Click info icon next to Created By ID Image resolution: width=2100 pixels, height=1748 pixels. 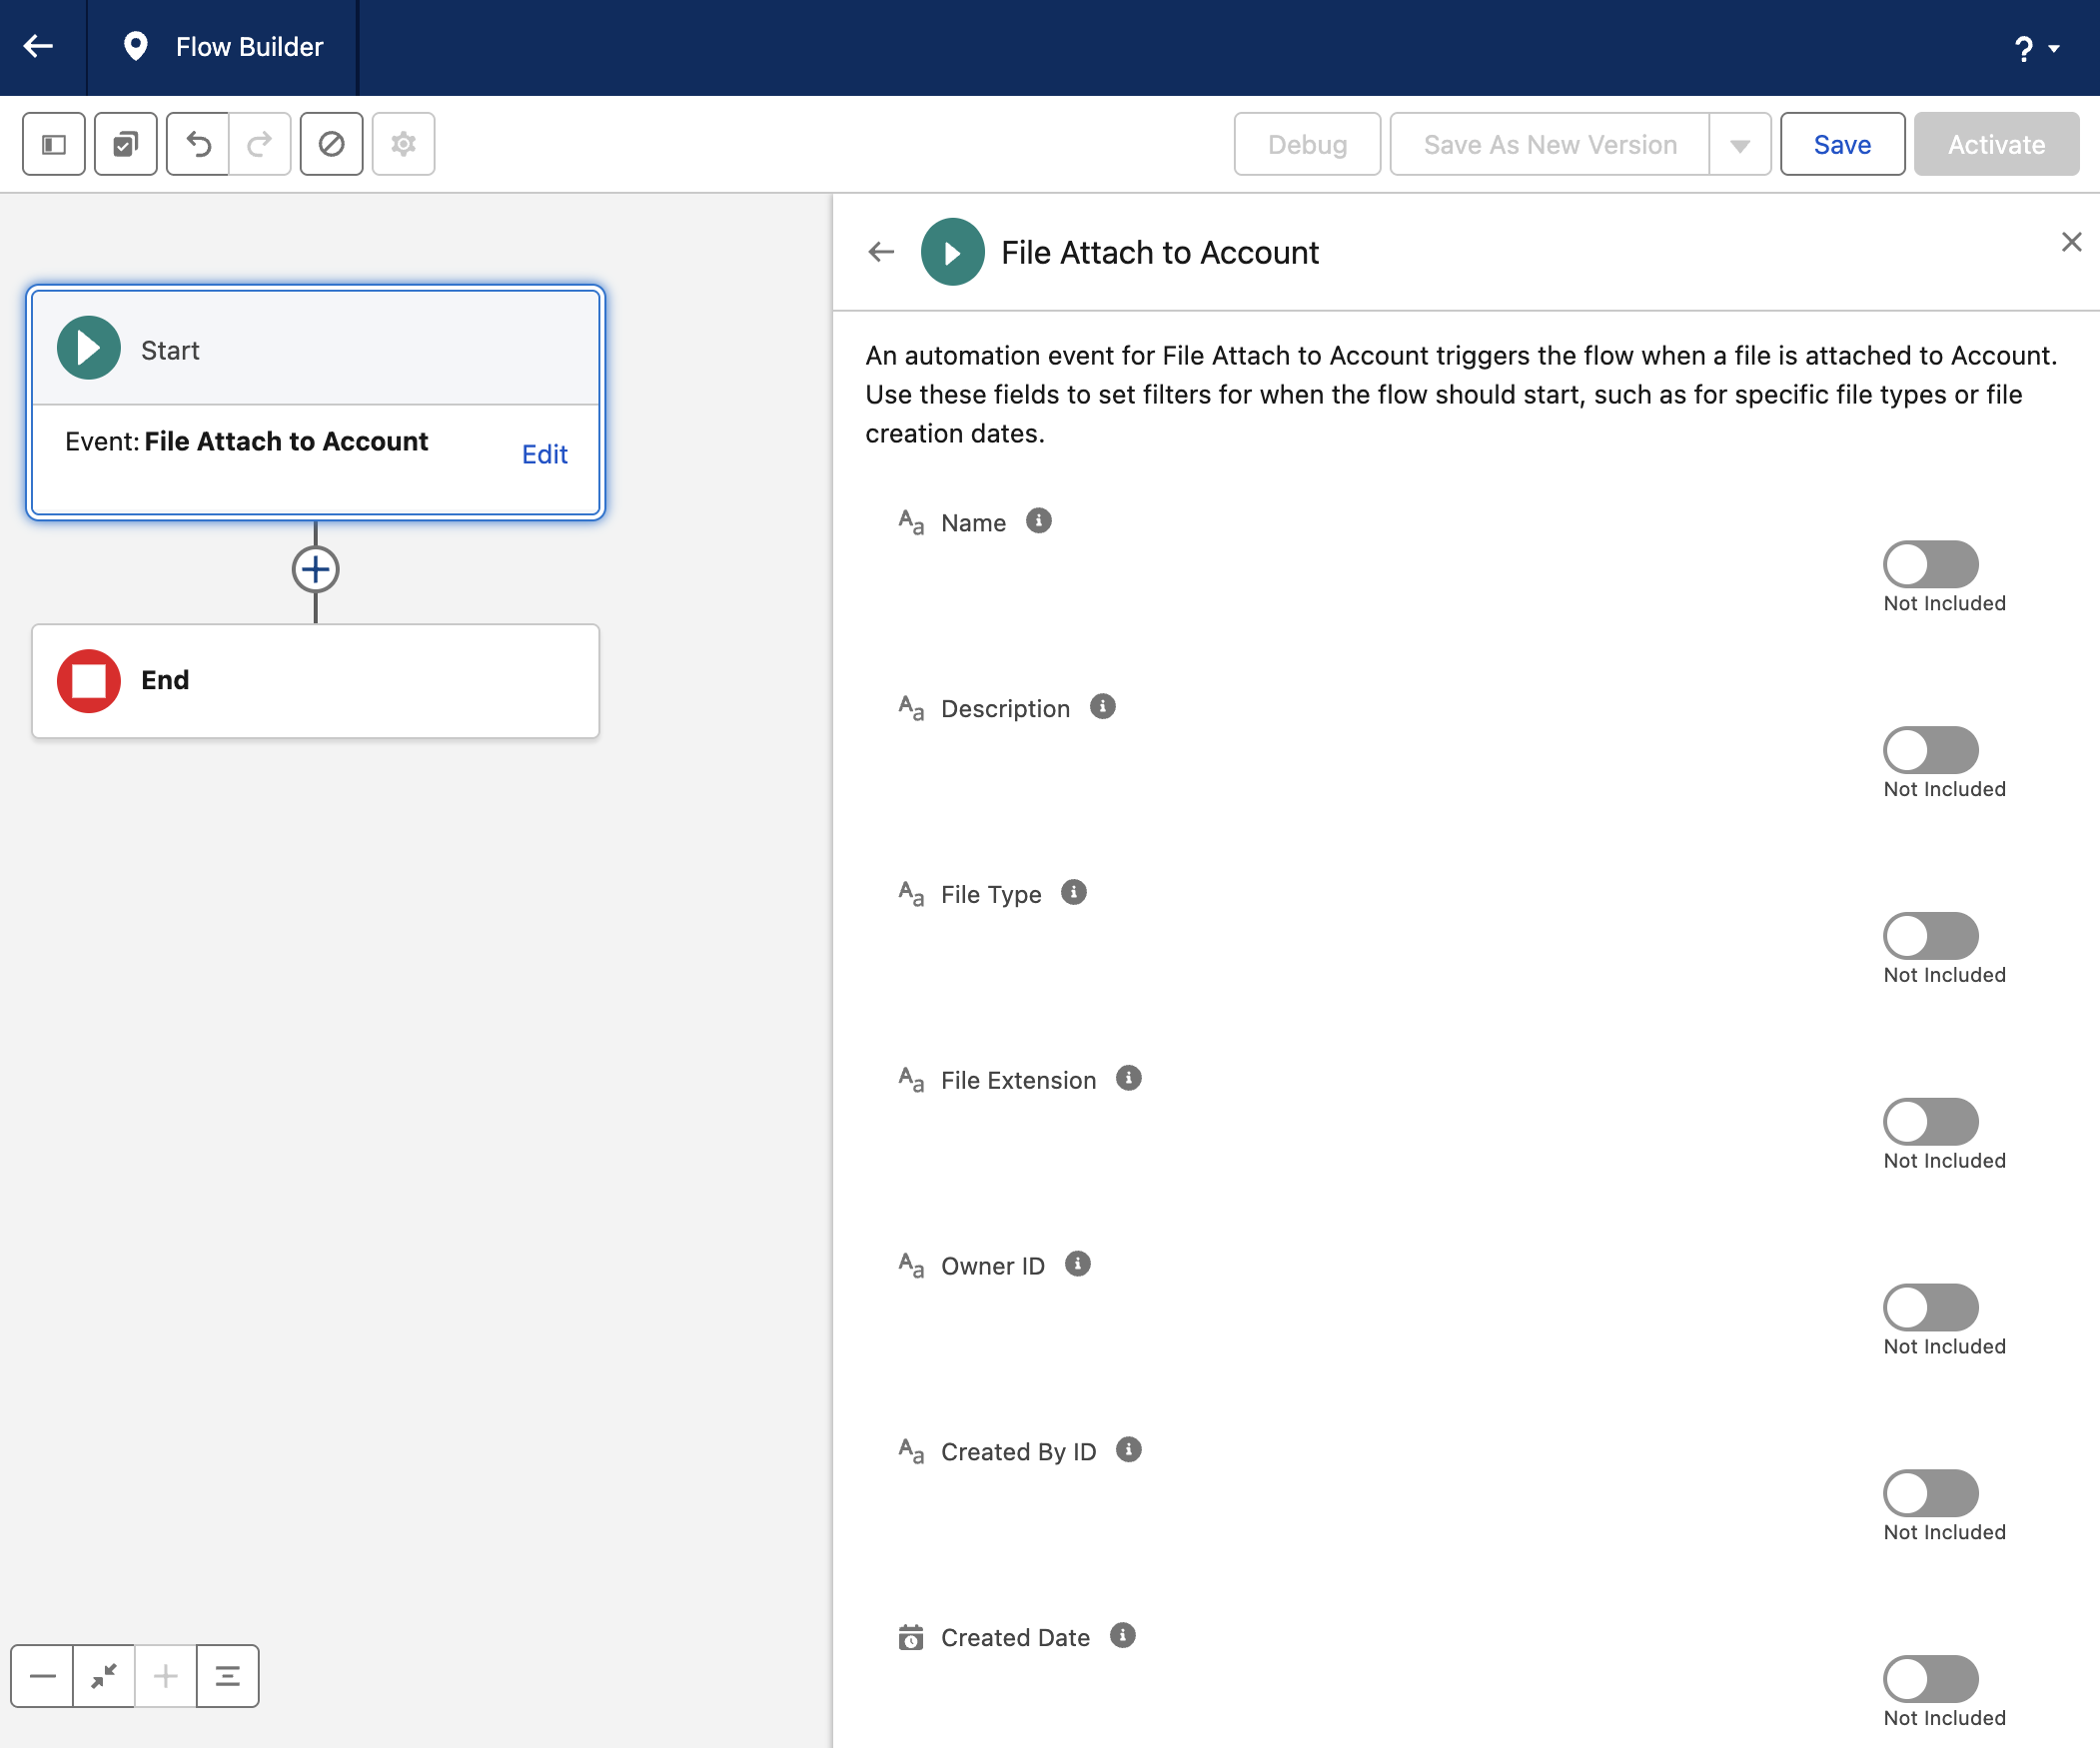(x=1129, y=1451)
